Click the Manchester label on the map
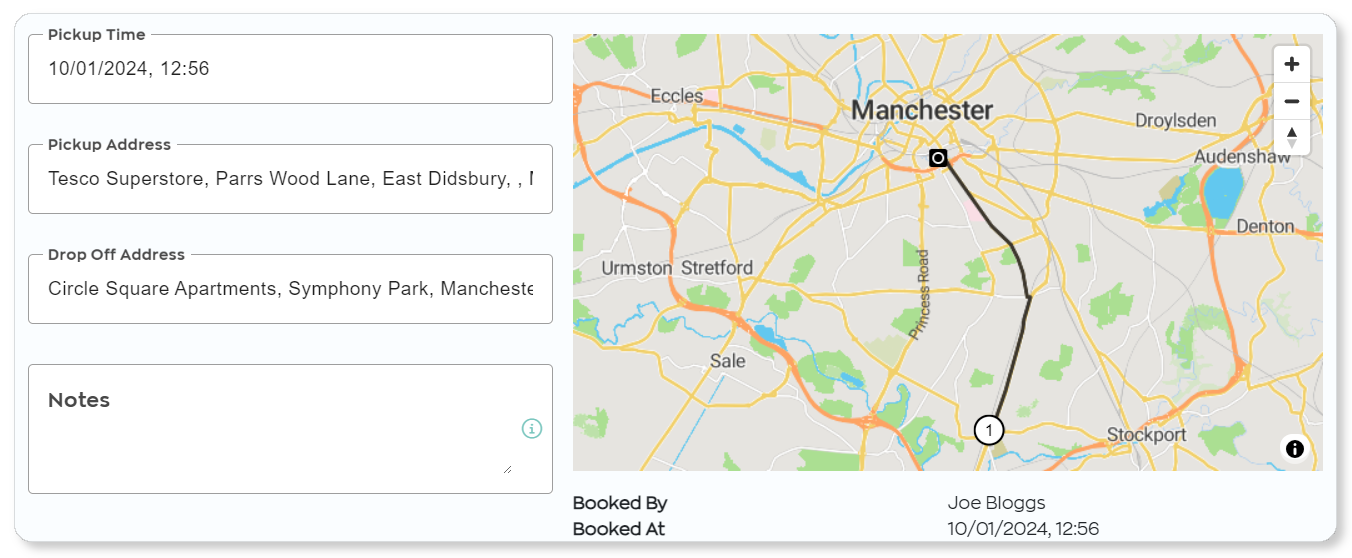1352x558 pixels. (x=922, y=110)
